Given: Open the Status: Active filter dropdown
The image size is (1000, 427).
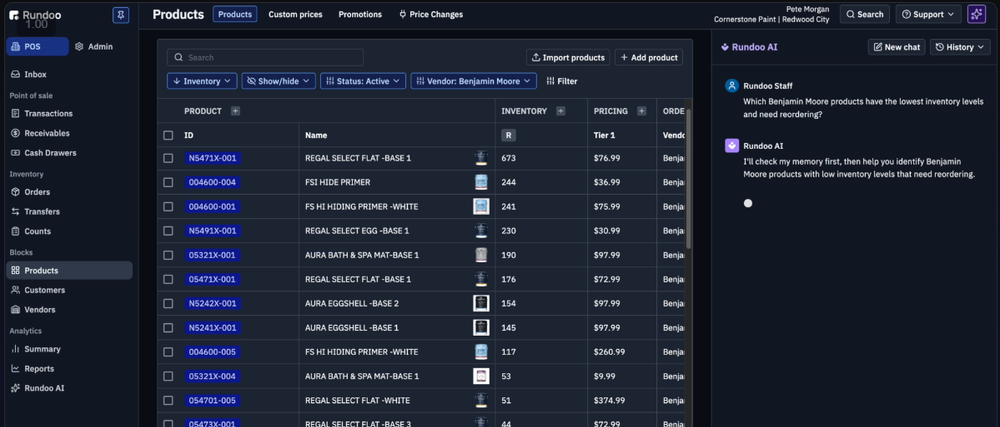Looking at the screenshot, I should click(362, 81).
